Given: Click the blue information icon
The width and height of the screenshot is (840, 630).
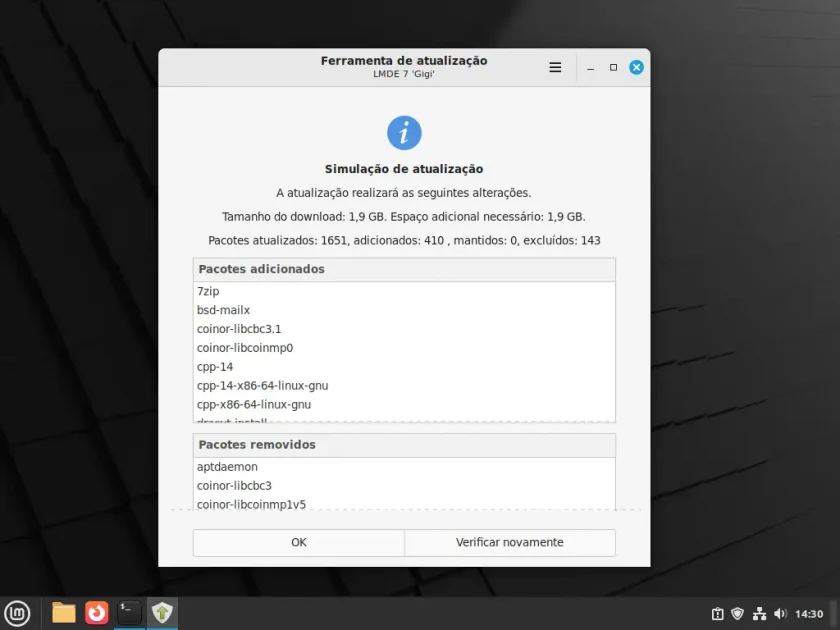Looking at the screenshot, I should [404, 133].
